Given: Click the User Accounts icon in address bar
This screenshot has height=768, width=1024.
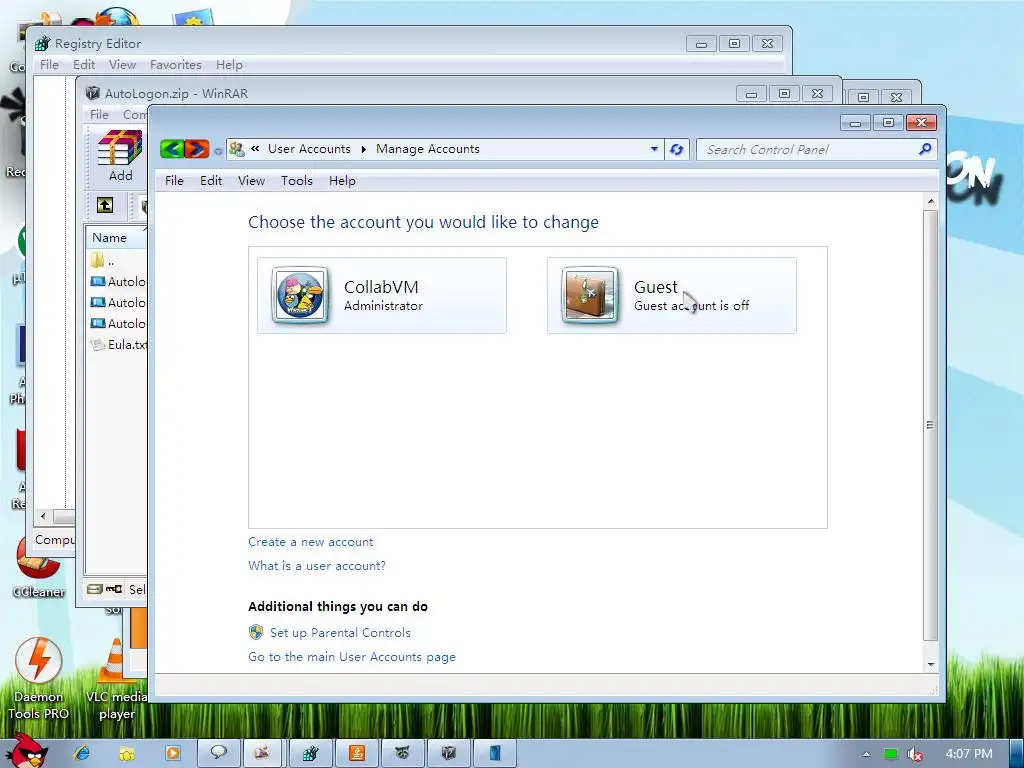Looking at the screenshot, I should coord(237,150).
